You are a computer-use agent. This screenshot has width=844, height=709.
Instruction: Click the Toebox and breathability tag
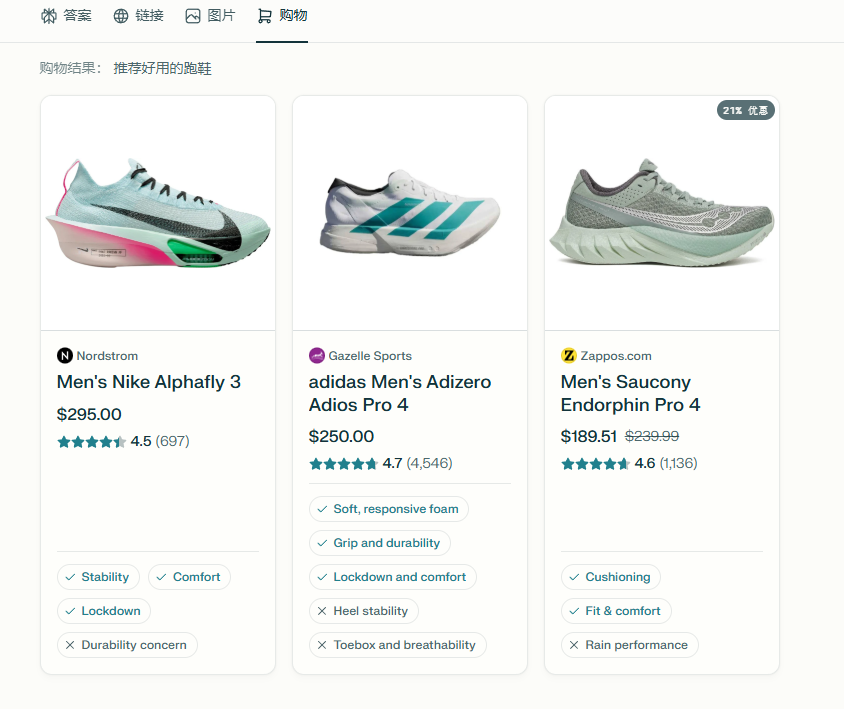(398, 645)
